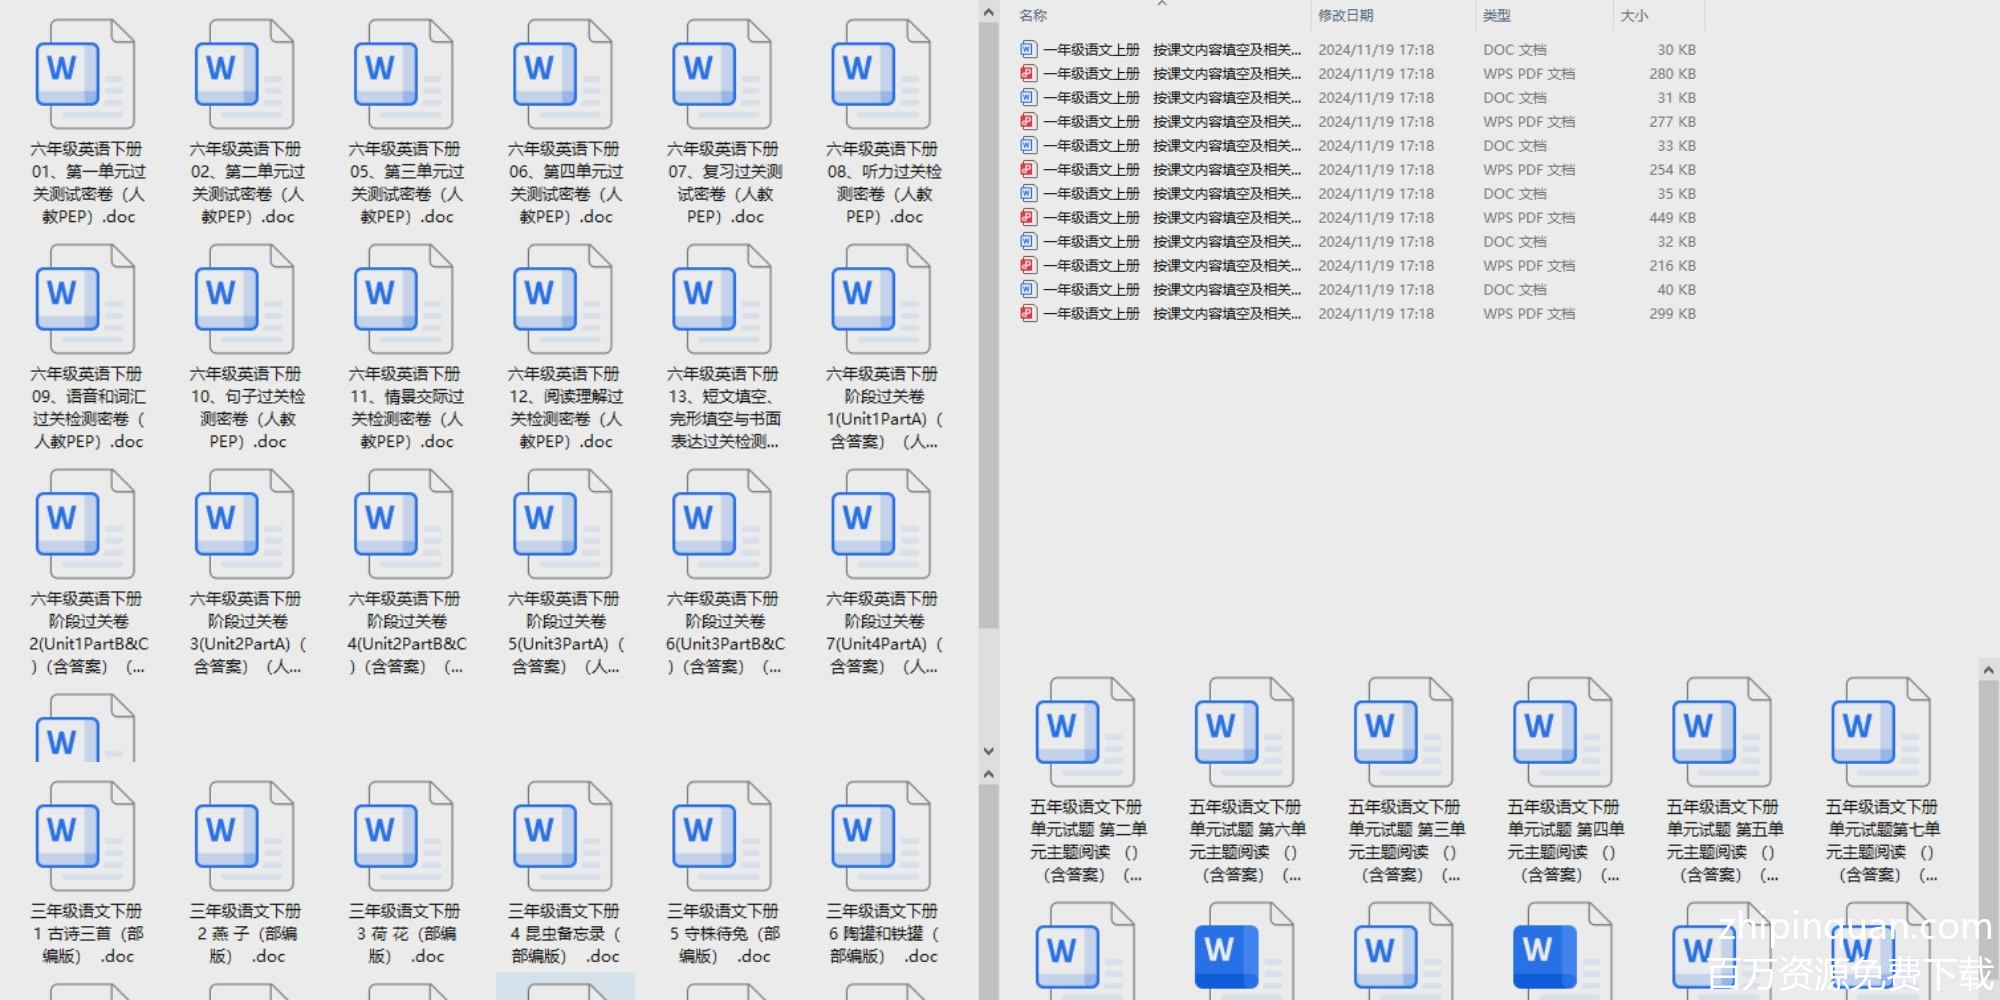Image resolution: width=2000 pixels, height=1000 pixels.
Task: Select the 11、情景交际过关检测密卷 file icon
Action: pos(403,300)
